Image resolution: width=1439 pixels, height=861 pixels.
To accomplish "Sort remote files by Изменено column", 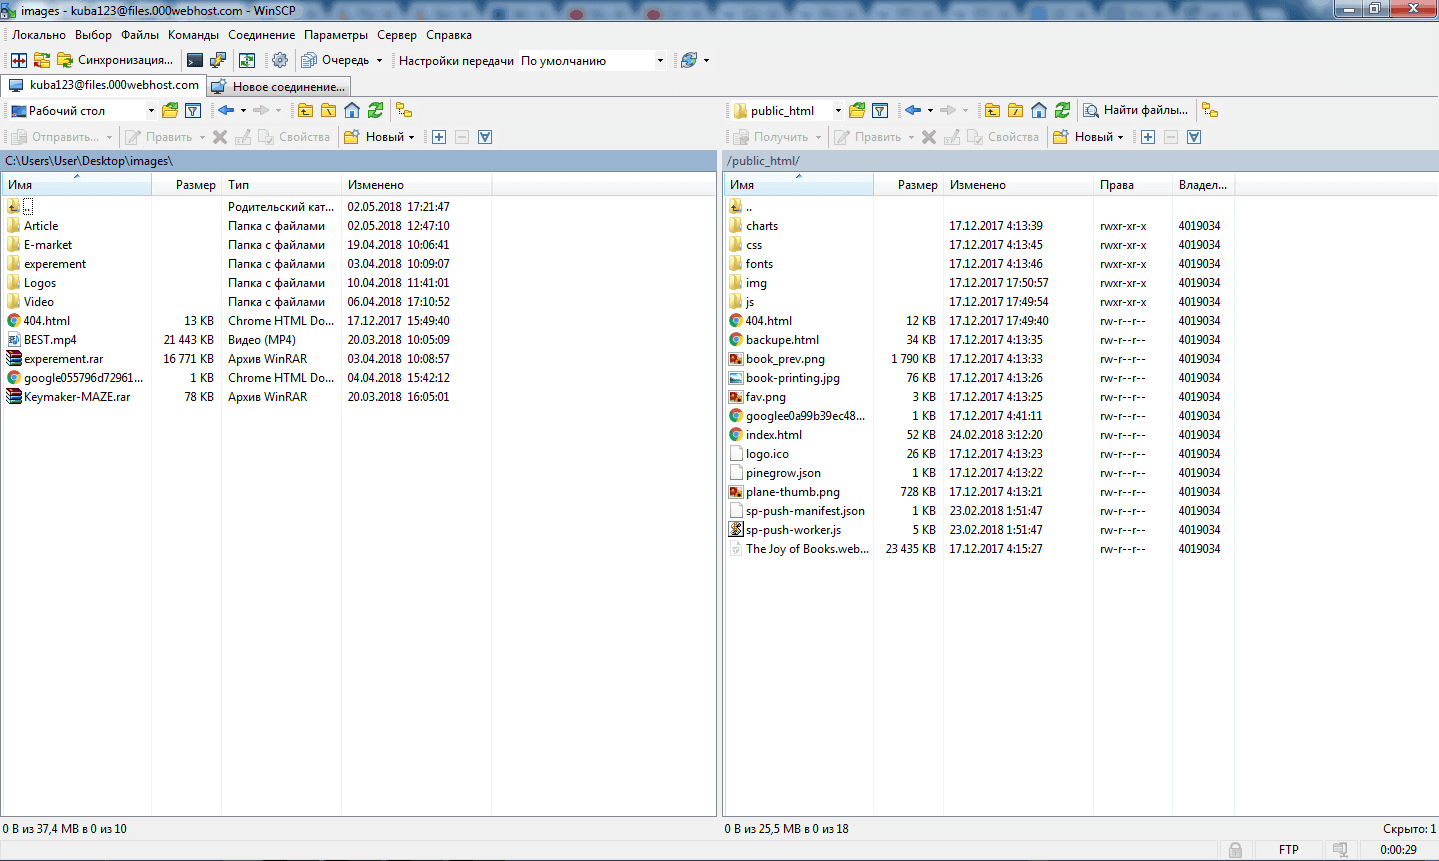I will [x=1018, y=185].
